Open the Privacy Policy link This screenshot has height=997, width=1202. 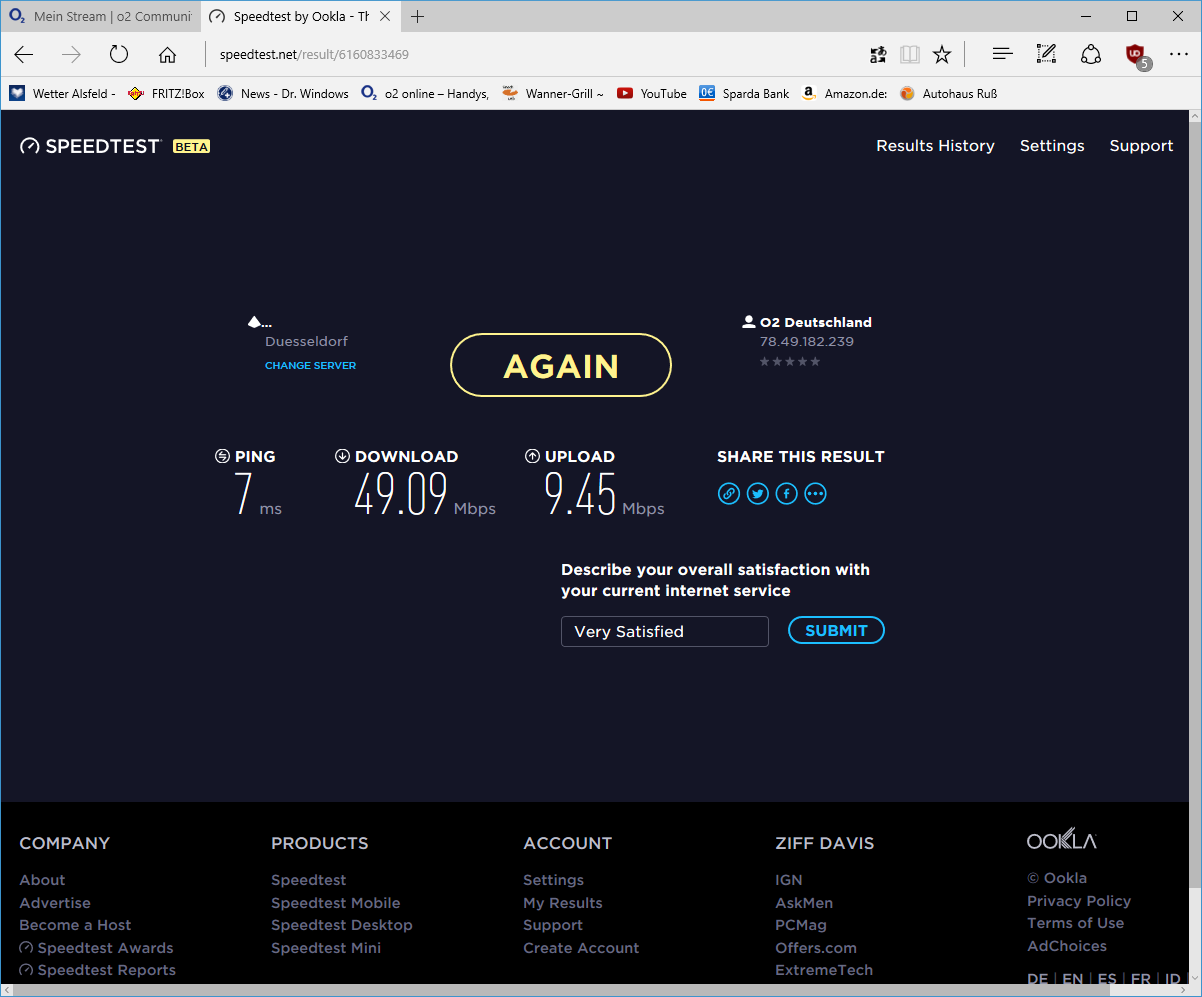tap(1079, 901)
